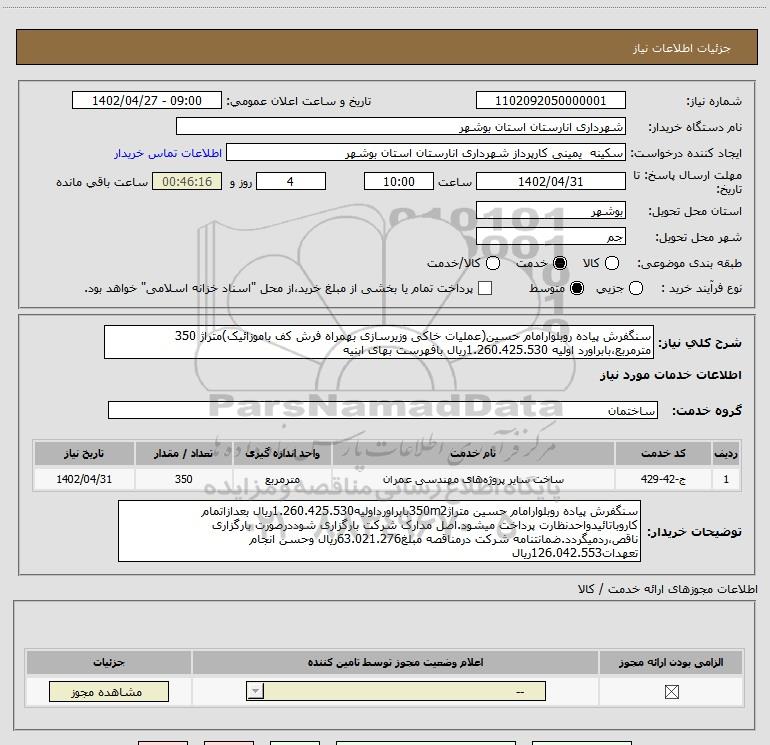Click the requester field سکینه یمینی
770x745 pixels.
pos(426,152)
